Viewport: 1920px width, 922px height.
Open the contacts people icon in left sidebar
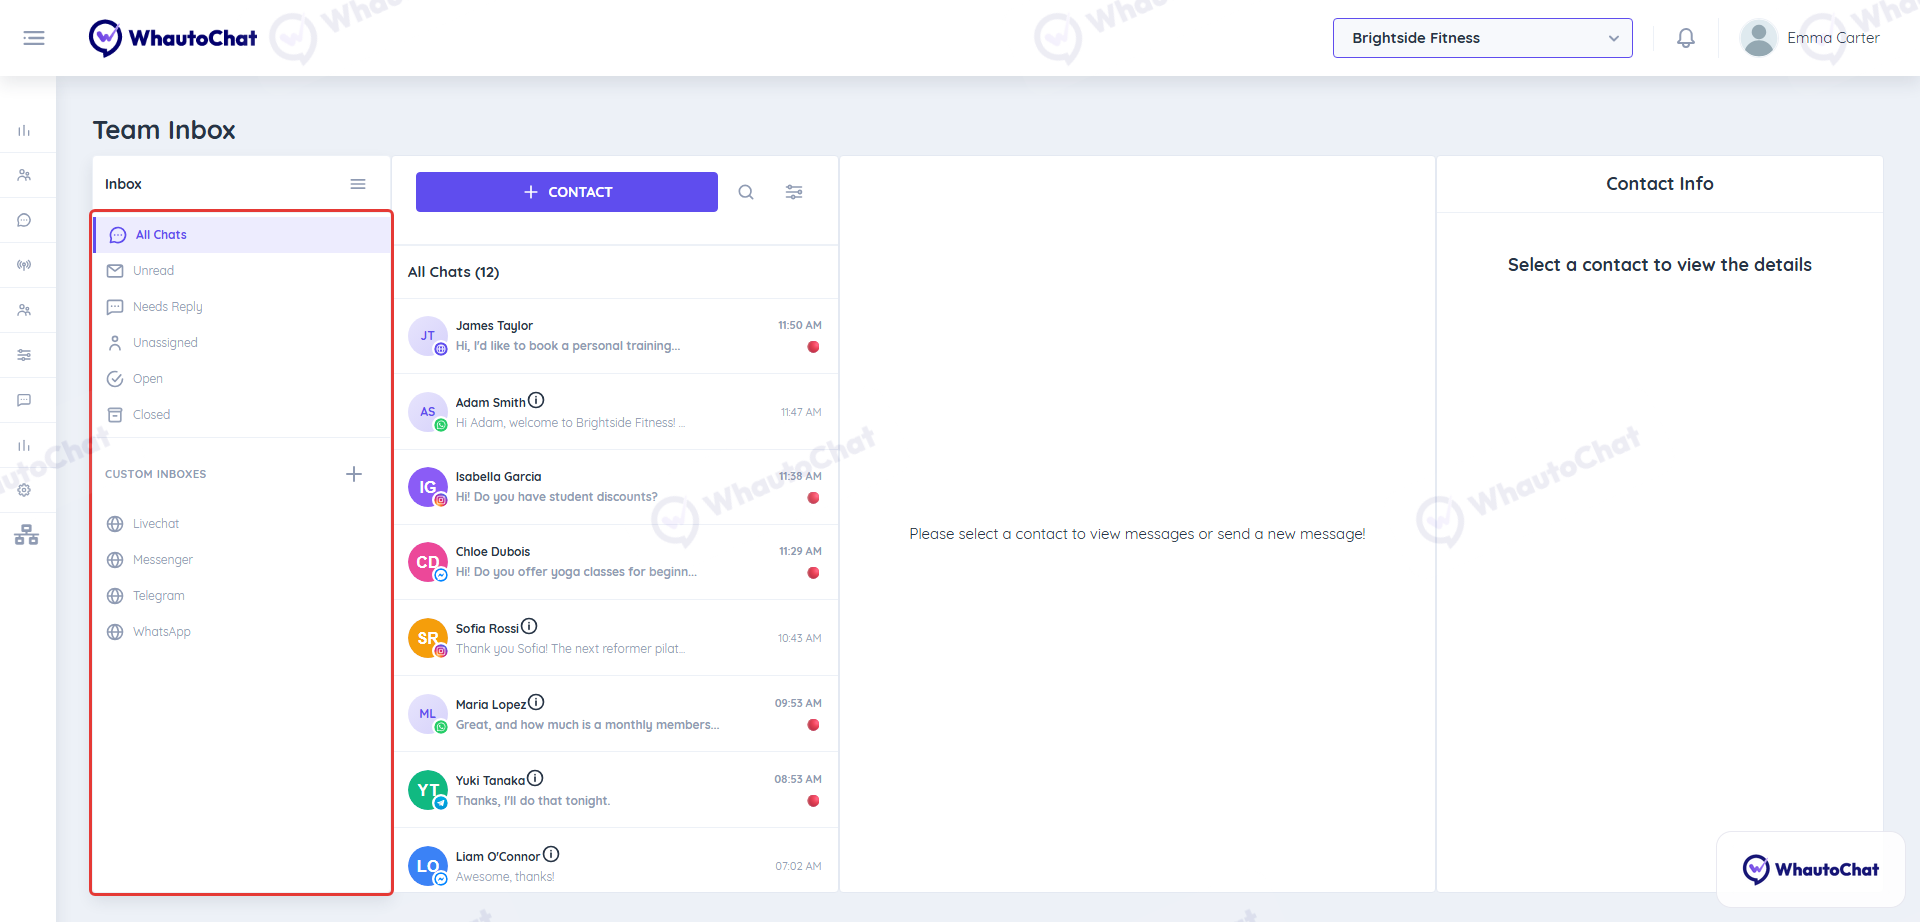[x=24, y=175]
